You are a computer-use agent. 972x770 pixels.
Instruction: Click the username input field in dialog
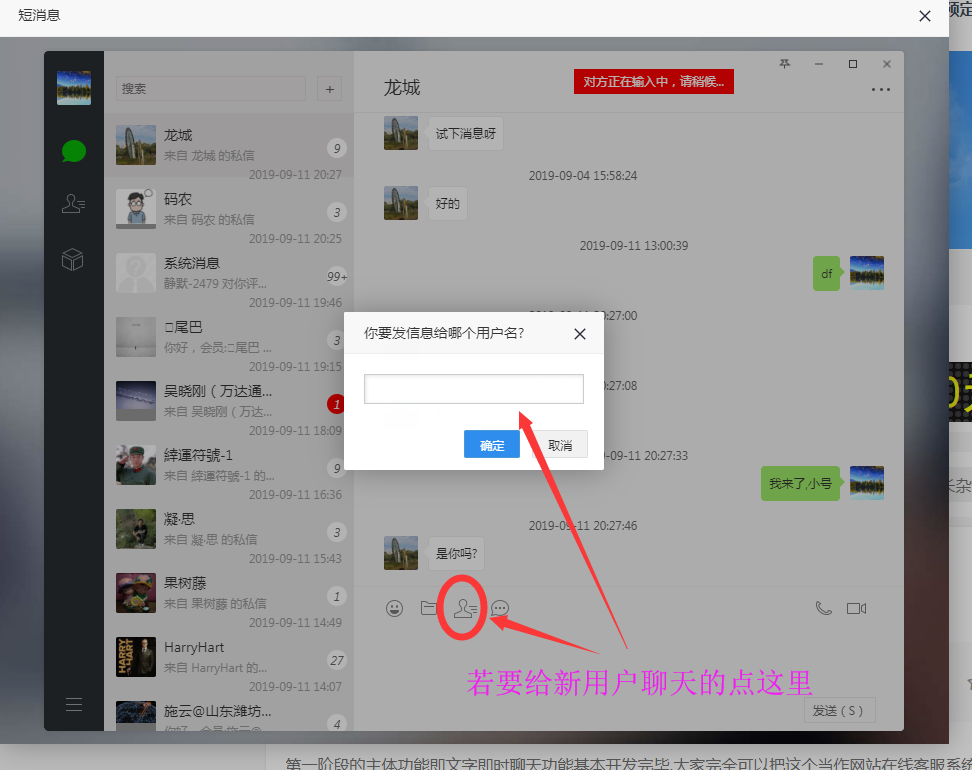click(x=473, y=389)
